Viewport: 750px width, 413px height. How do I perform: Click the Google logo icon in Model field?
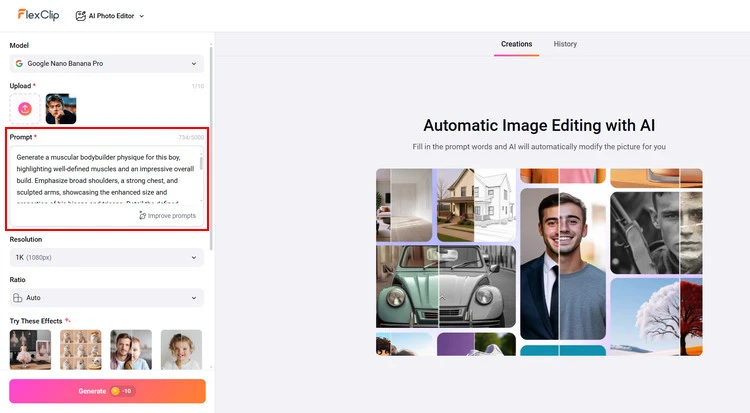pos(19,64)
